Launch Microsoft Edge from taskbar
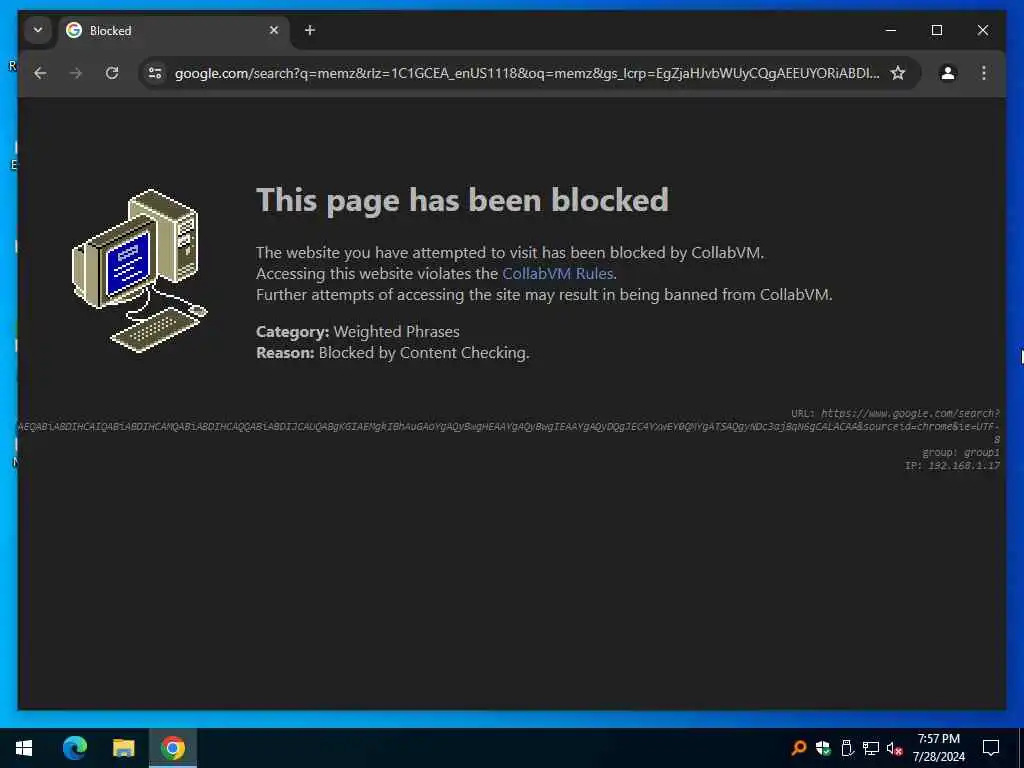The height and width of the screenshot is (768, 1024). tap(74, 748)
